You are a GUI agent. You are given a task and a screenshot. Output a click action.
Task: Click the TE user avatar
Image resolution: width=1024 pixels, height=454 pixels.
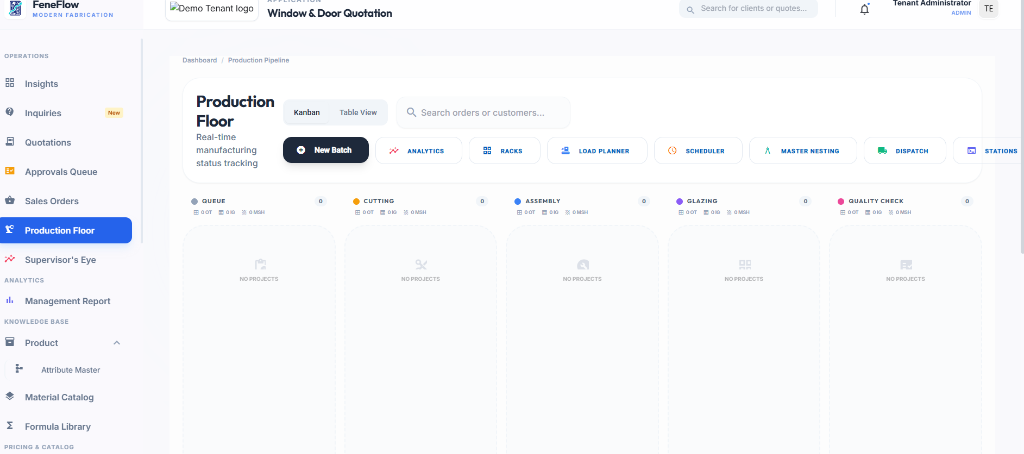click(x=988, y=8)
